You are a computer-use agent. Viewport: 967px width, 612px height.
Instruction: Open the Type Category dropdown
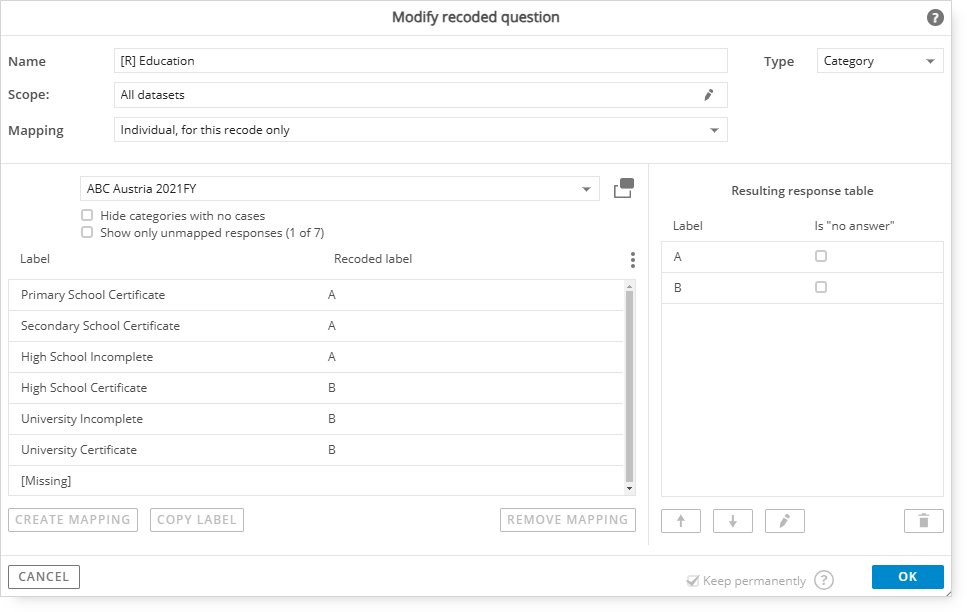tap(880, 61)
